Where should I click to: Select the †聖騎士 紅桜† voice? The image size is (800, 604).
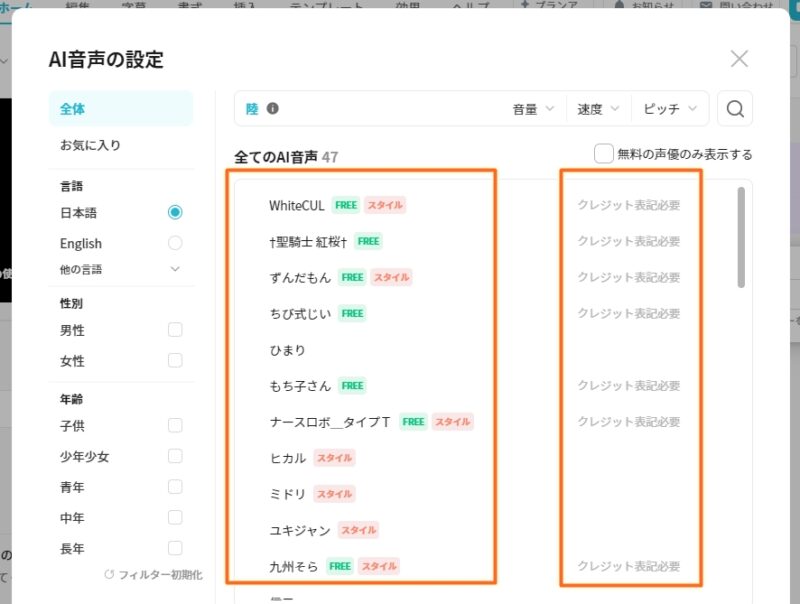point(308,242)
